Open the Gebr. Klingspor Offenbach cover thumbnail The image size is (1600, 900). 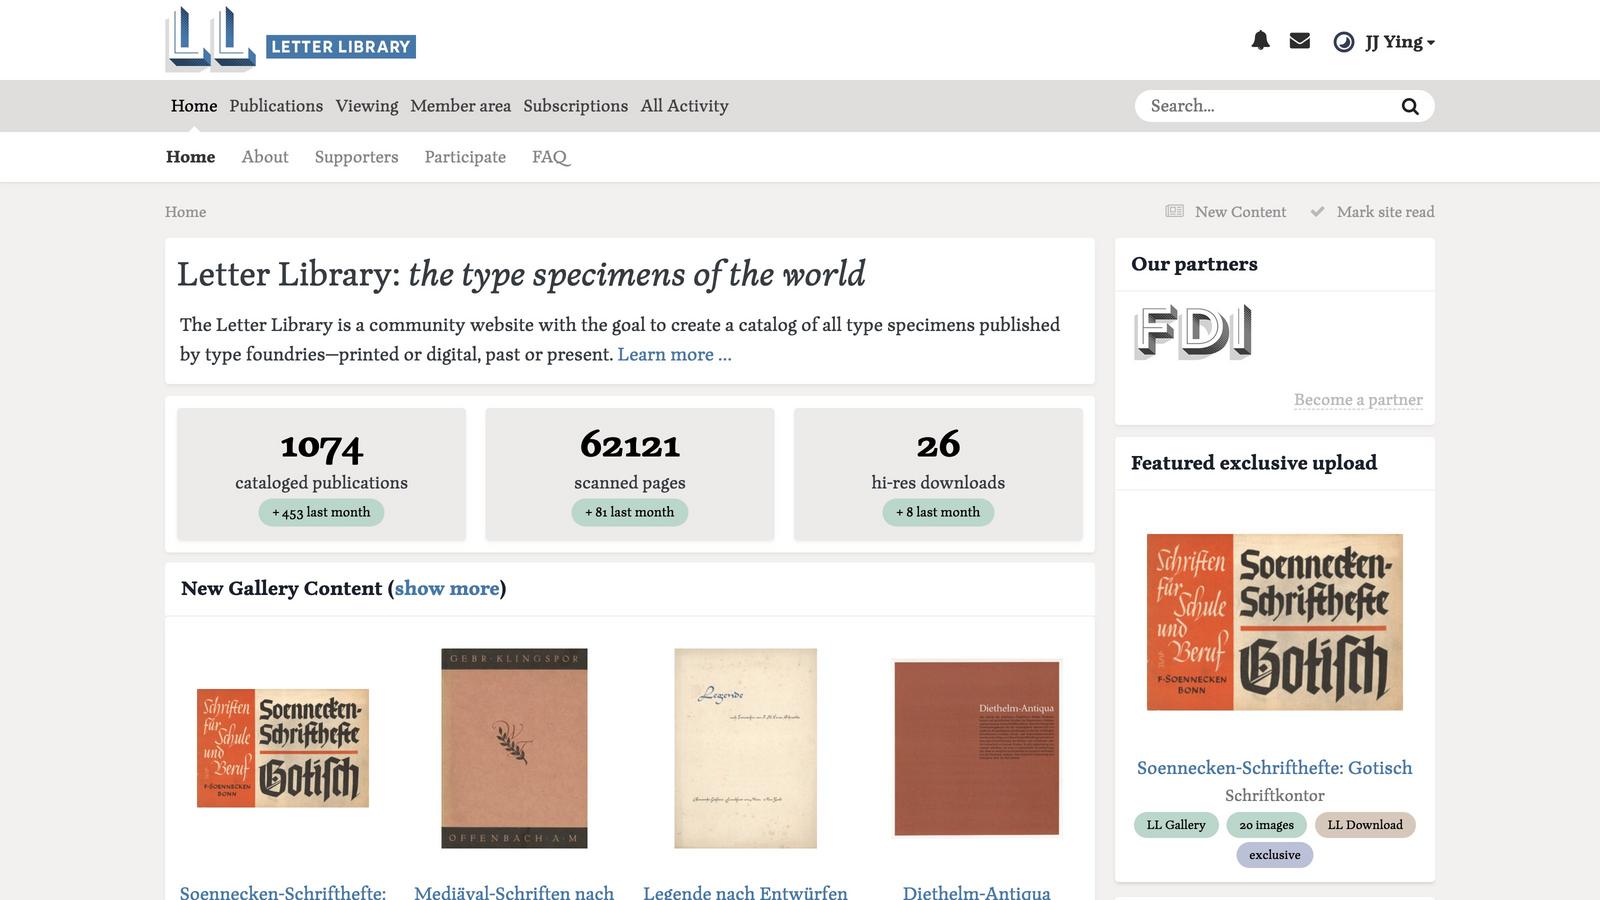[x=514, y=748]
